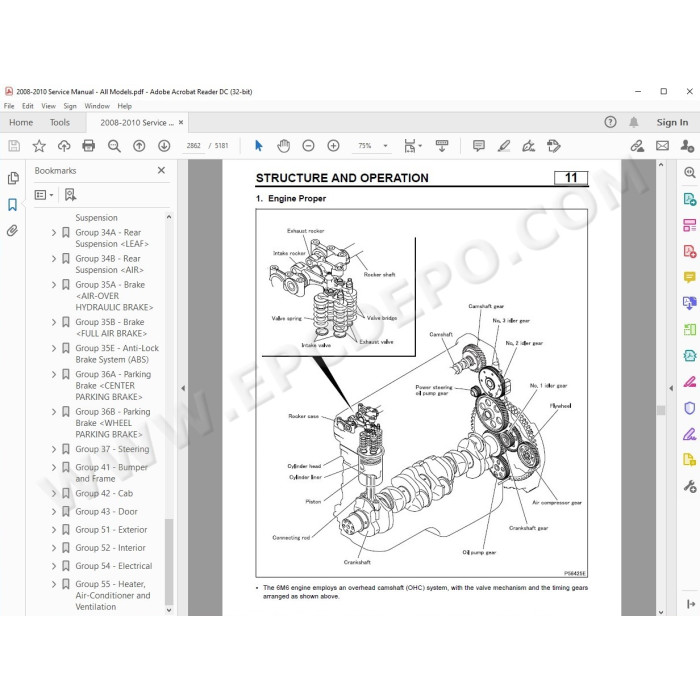Open the Edit menu

click(x=28, y=106)
